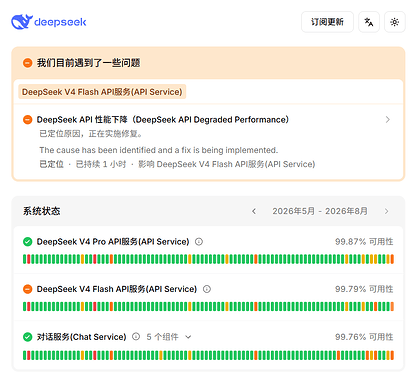
Task: Click the 99.76% 可用性 value
Action: click(364, 337)
